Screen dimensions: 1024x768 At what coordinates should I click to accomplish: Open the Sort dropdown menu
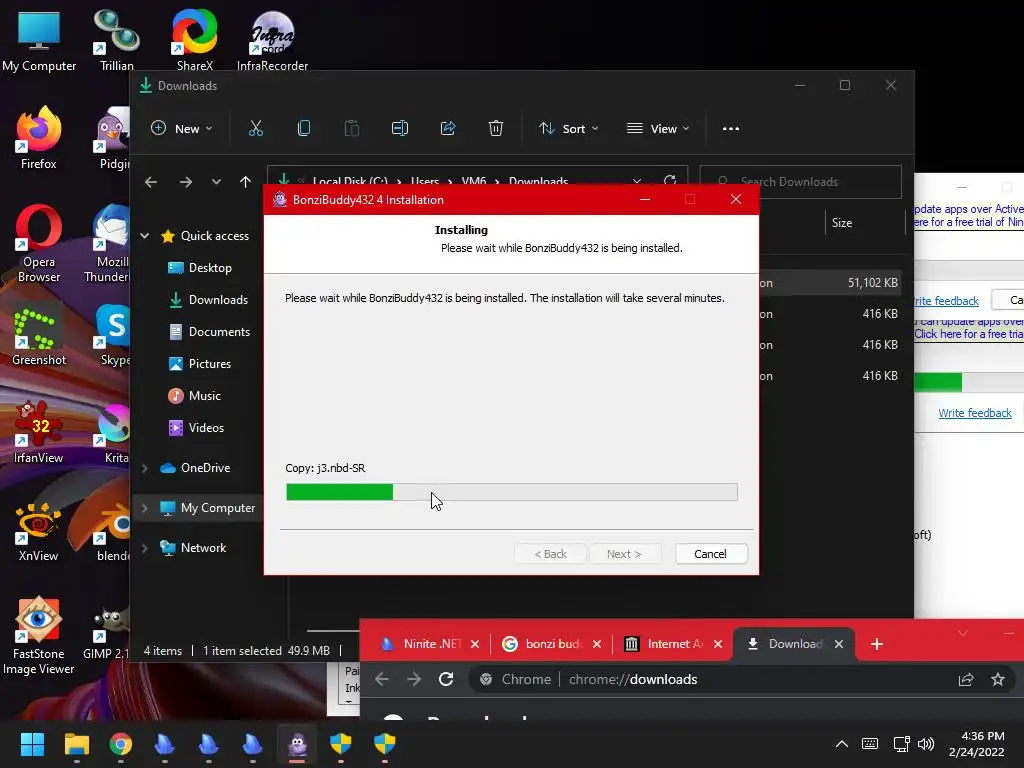(568, 129)
